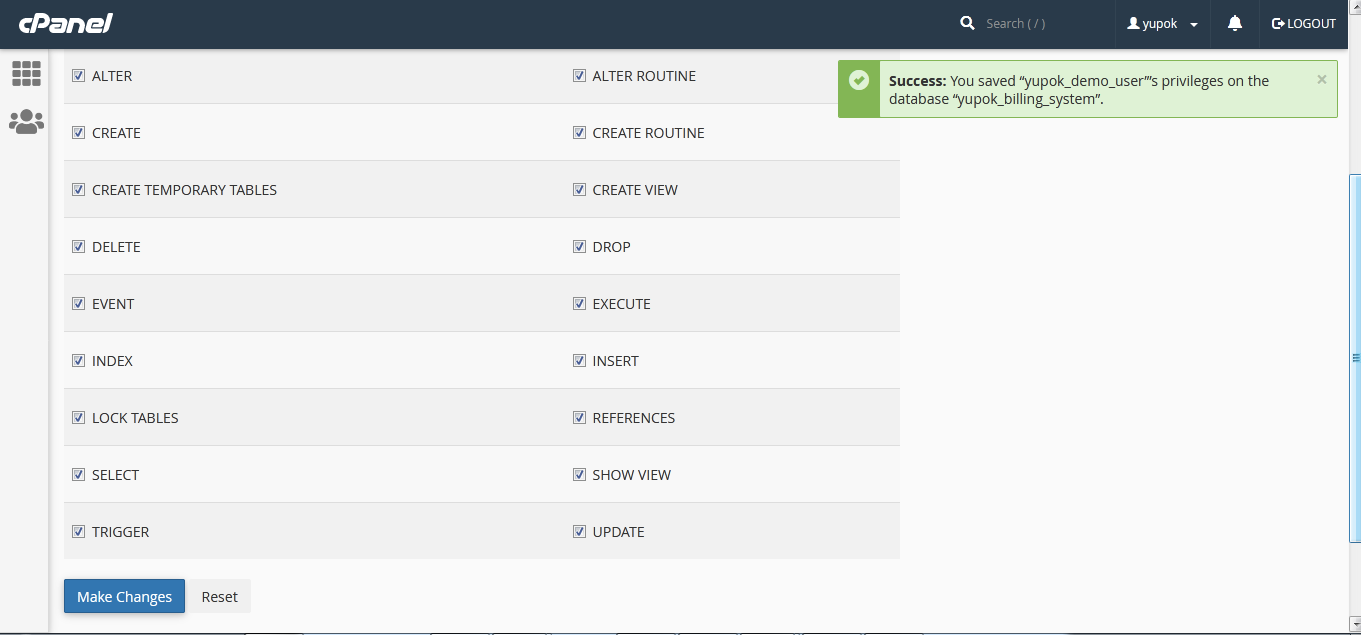Uncheck the TRIGGER privilege
The height and width of the screenshot is (635, 1361).
[79, 532]
